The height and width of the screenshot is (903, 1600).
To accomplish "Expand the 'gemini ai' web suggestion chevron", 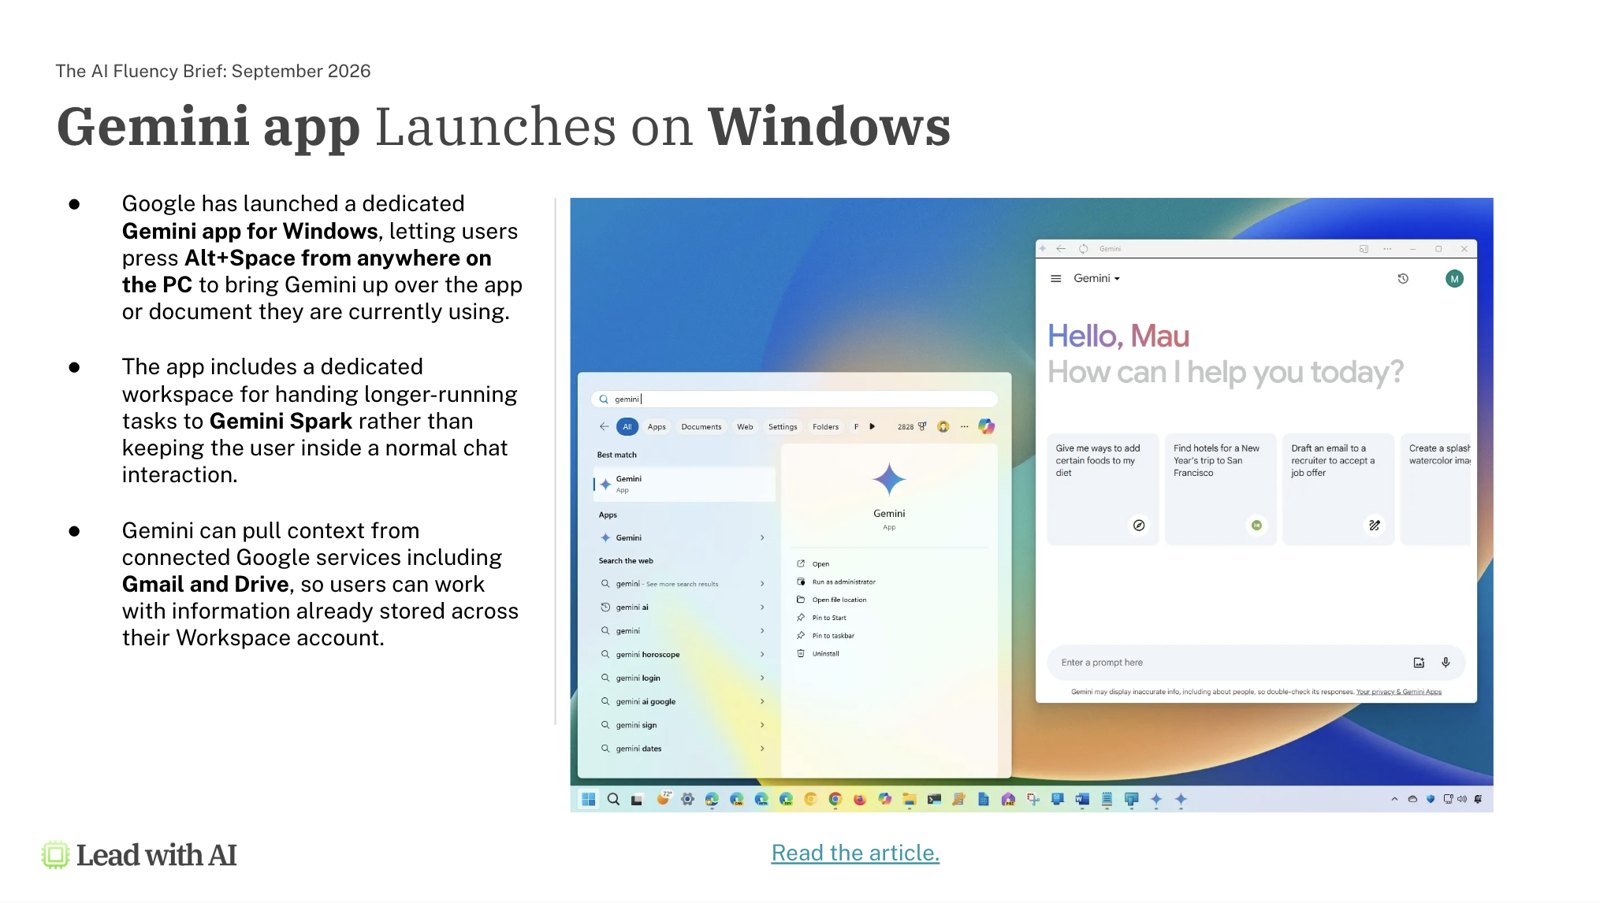I will [x=762, y=607].
